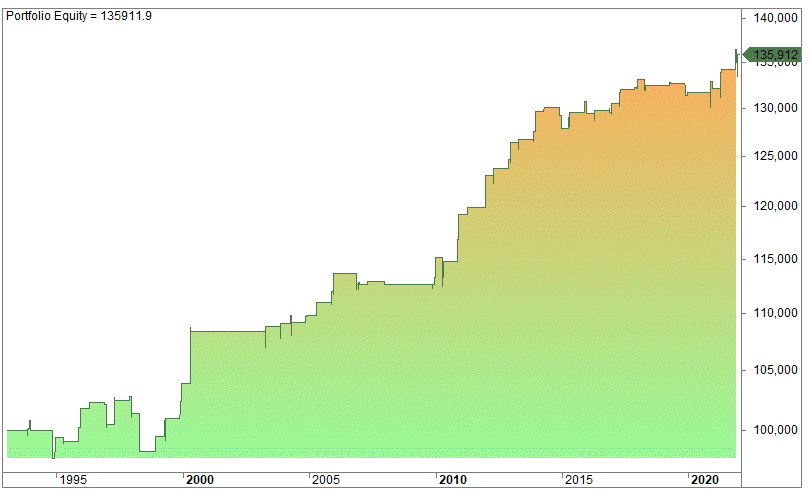Viewport: 811px width, 498px height.
Task: Select the 1995 date axis label
Action: pos(73,480)
